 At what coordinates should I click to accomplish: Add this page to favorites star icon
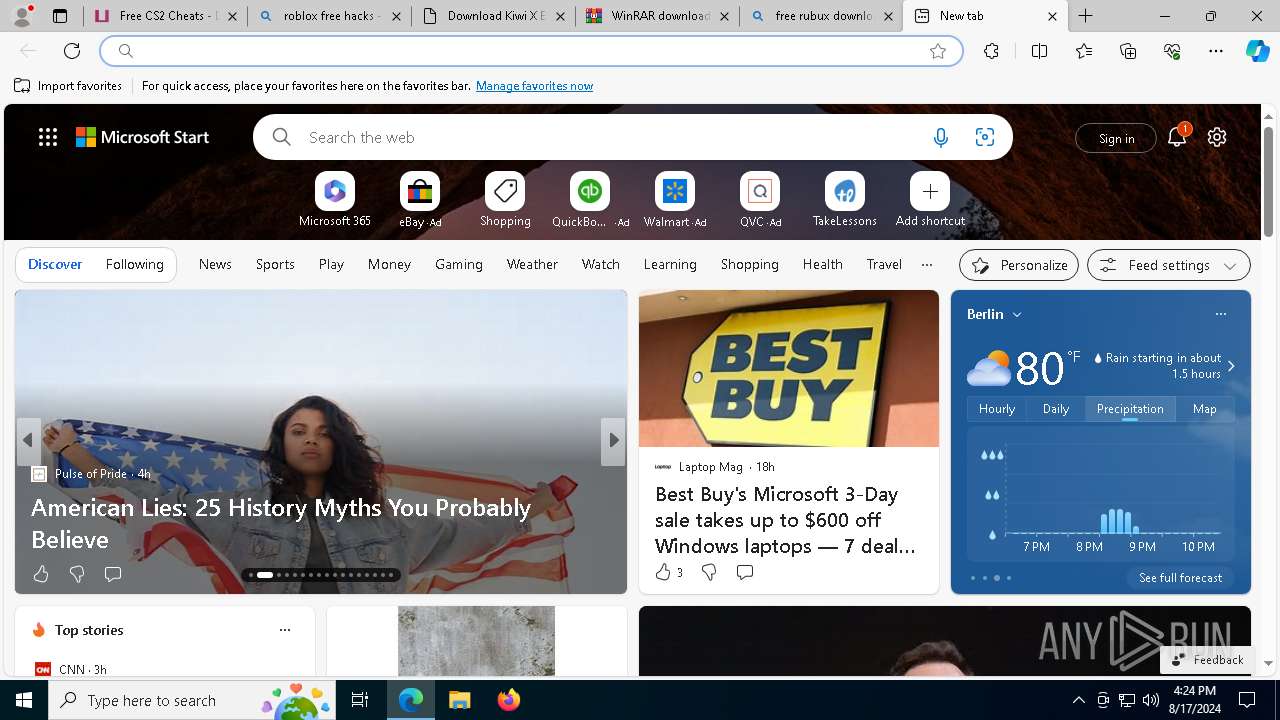pos(938,51)
